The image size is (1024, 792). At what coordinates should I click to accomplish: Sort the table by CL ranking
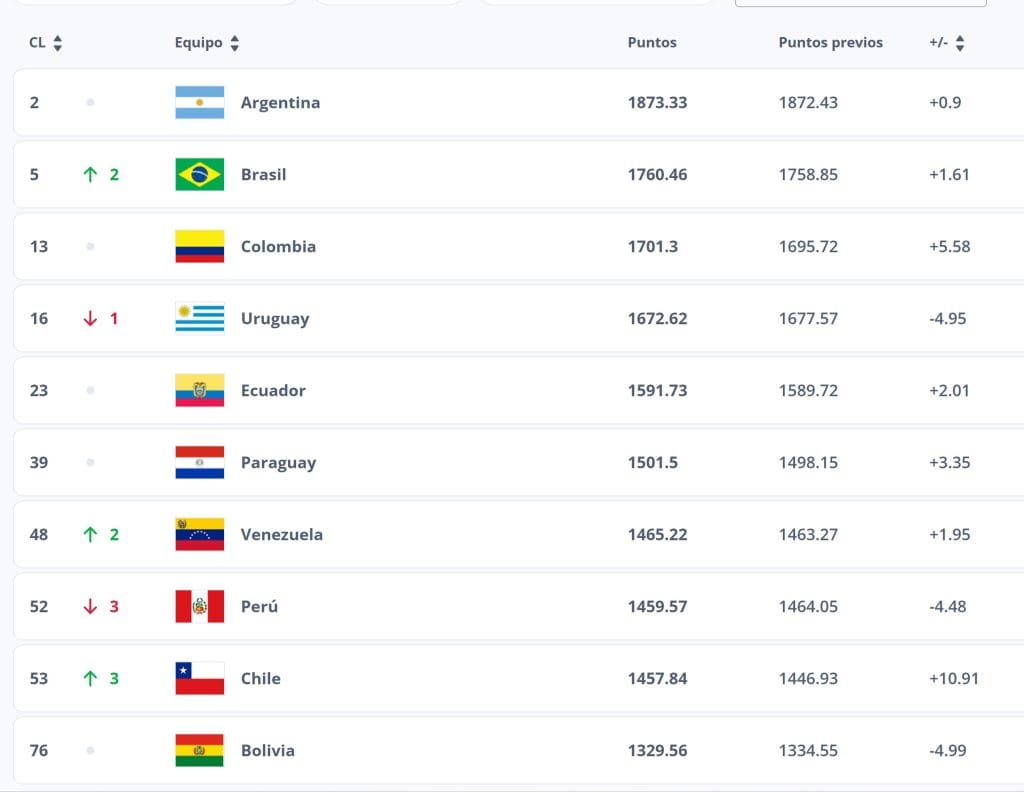pos(46,43)
